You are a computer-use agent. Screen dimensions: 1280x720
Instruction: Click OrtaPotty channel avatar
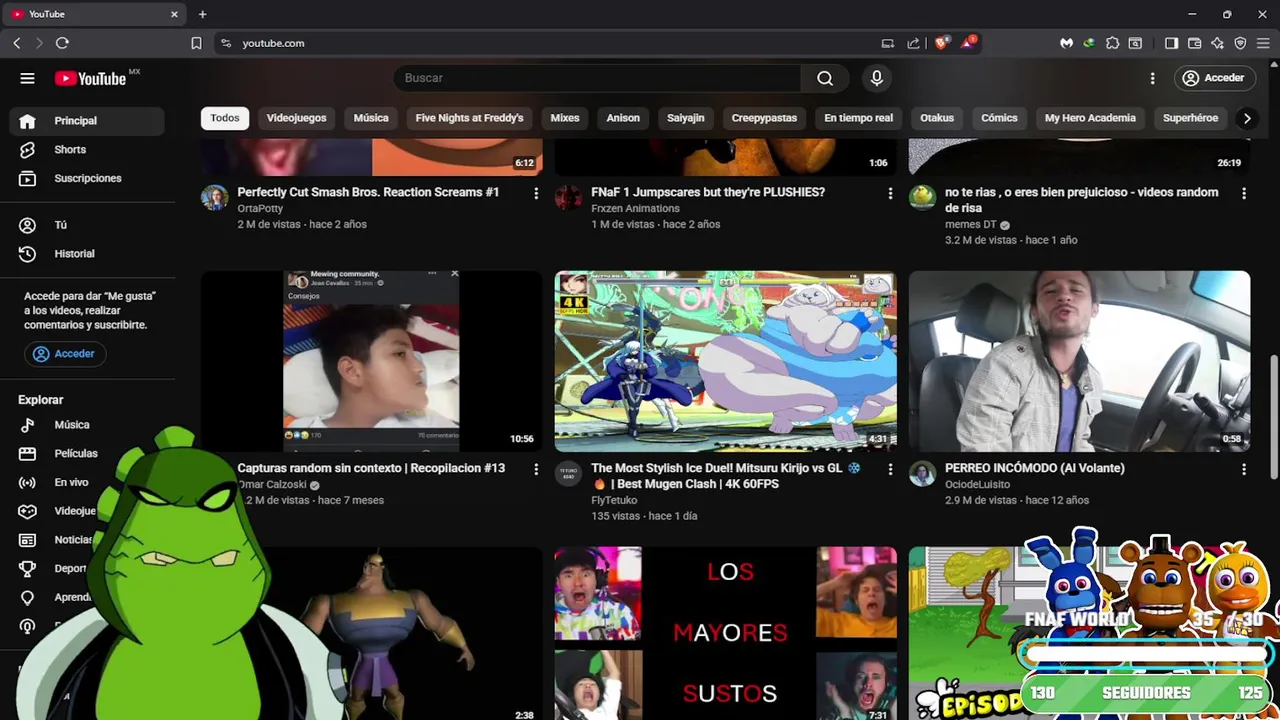(x=215, y=197)
